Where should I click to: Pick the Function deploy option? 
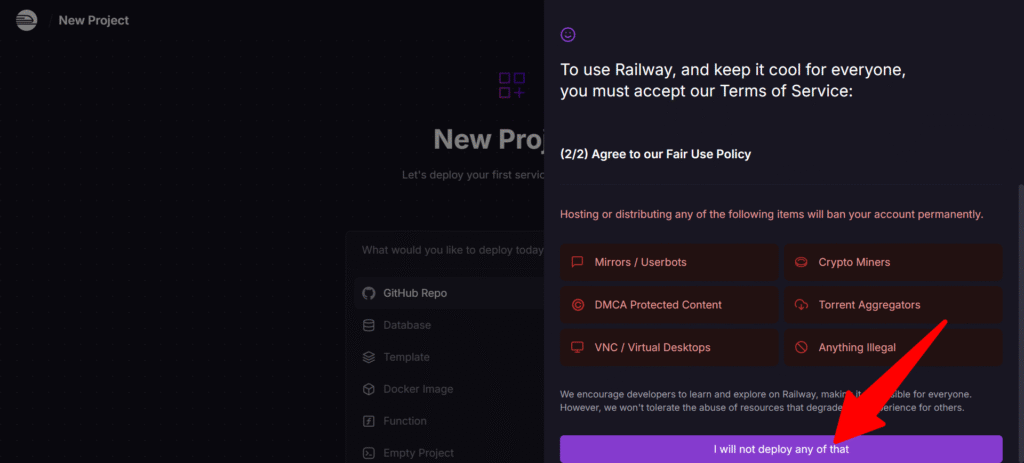(449, 421)
